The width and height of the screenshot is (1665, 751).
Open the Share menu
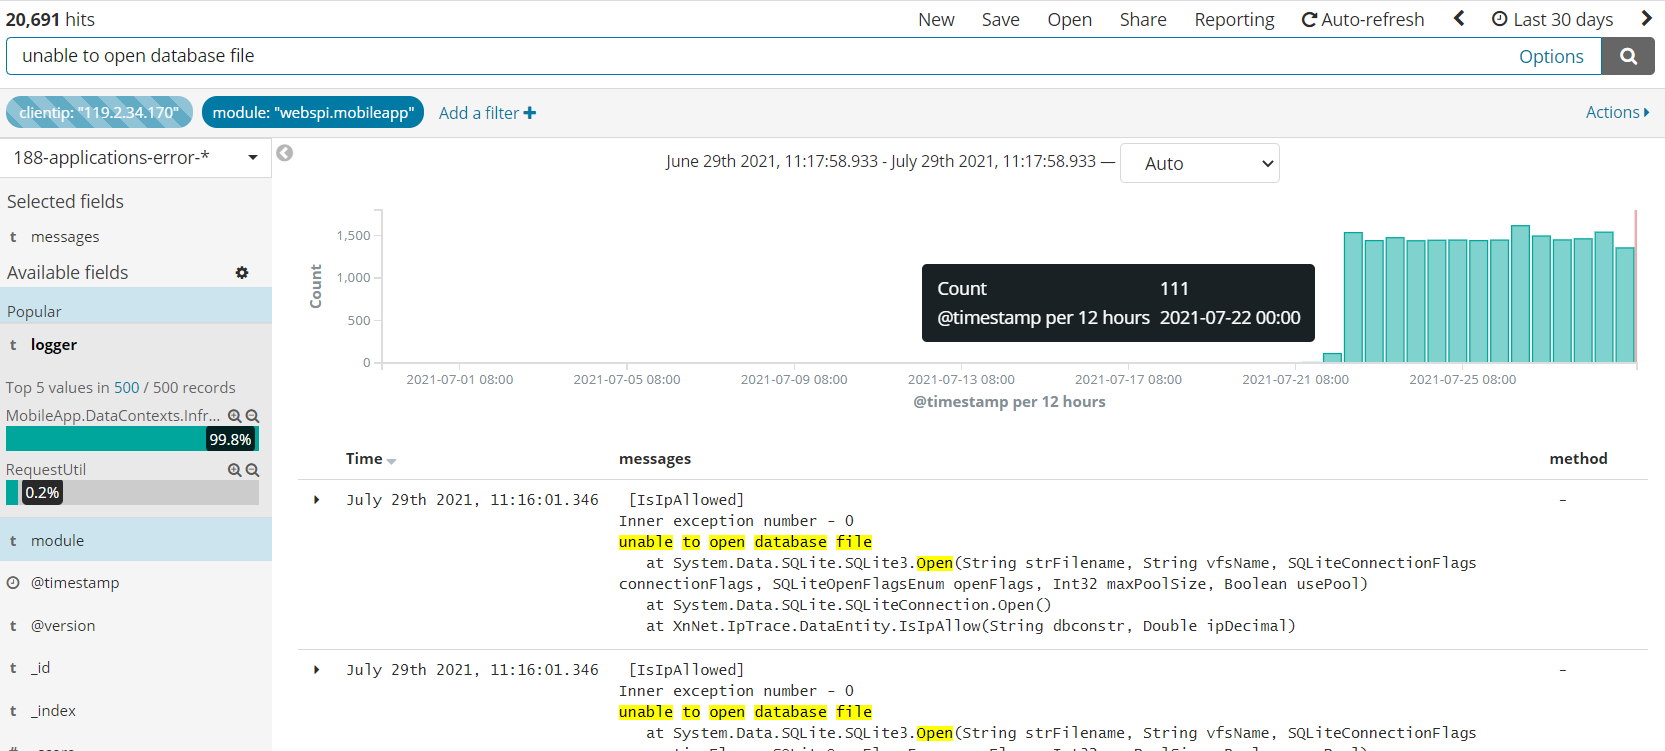[1142, 20]
